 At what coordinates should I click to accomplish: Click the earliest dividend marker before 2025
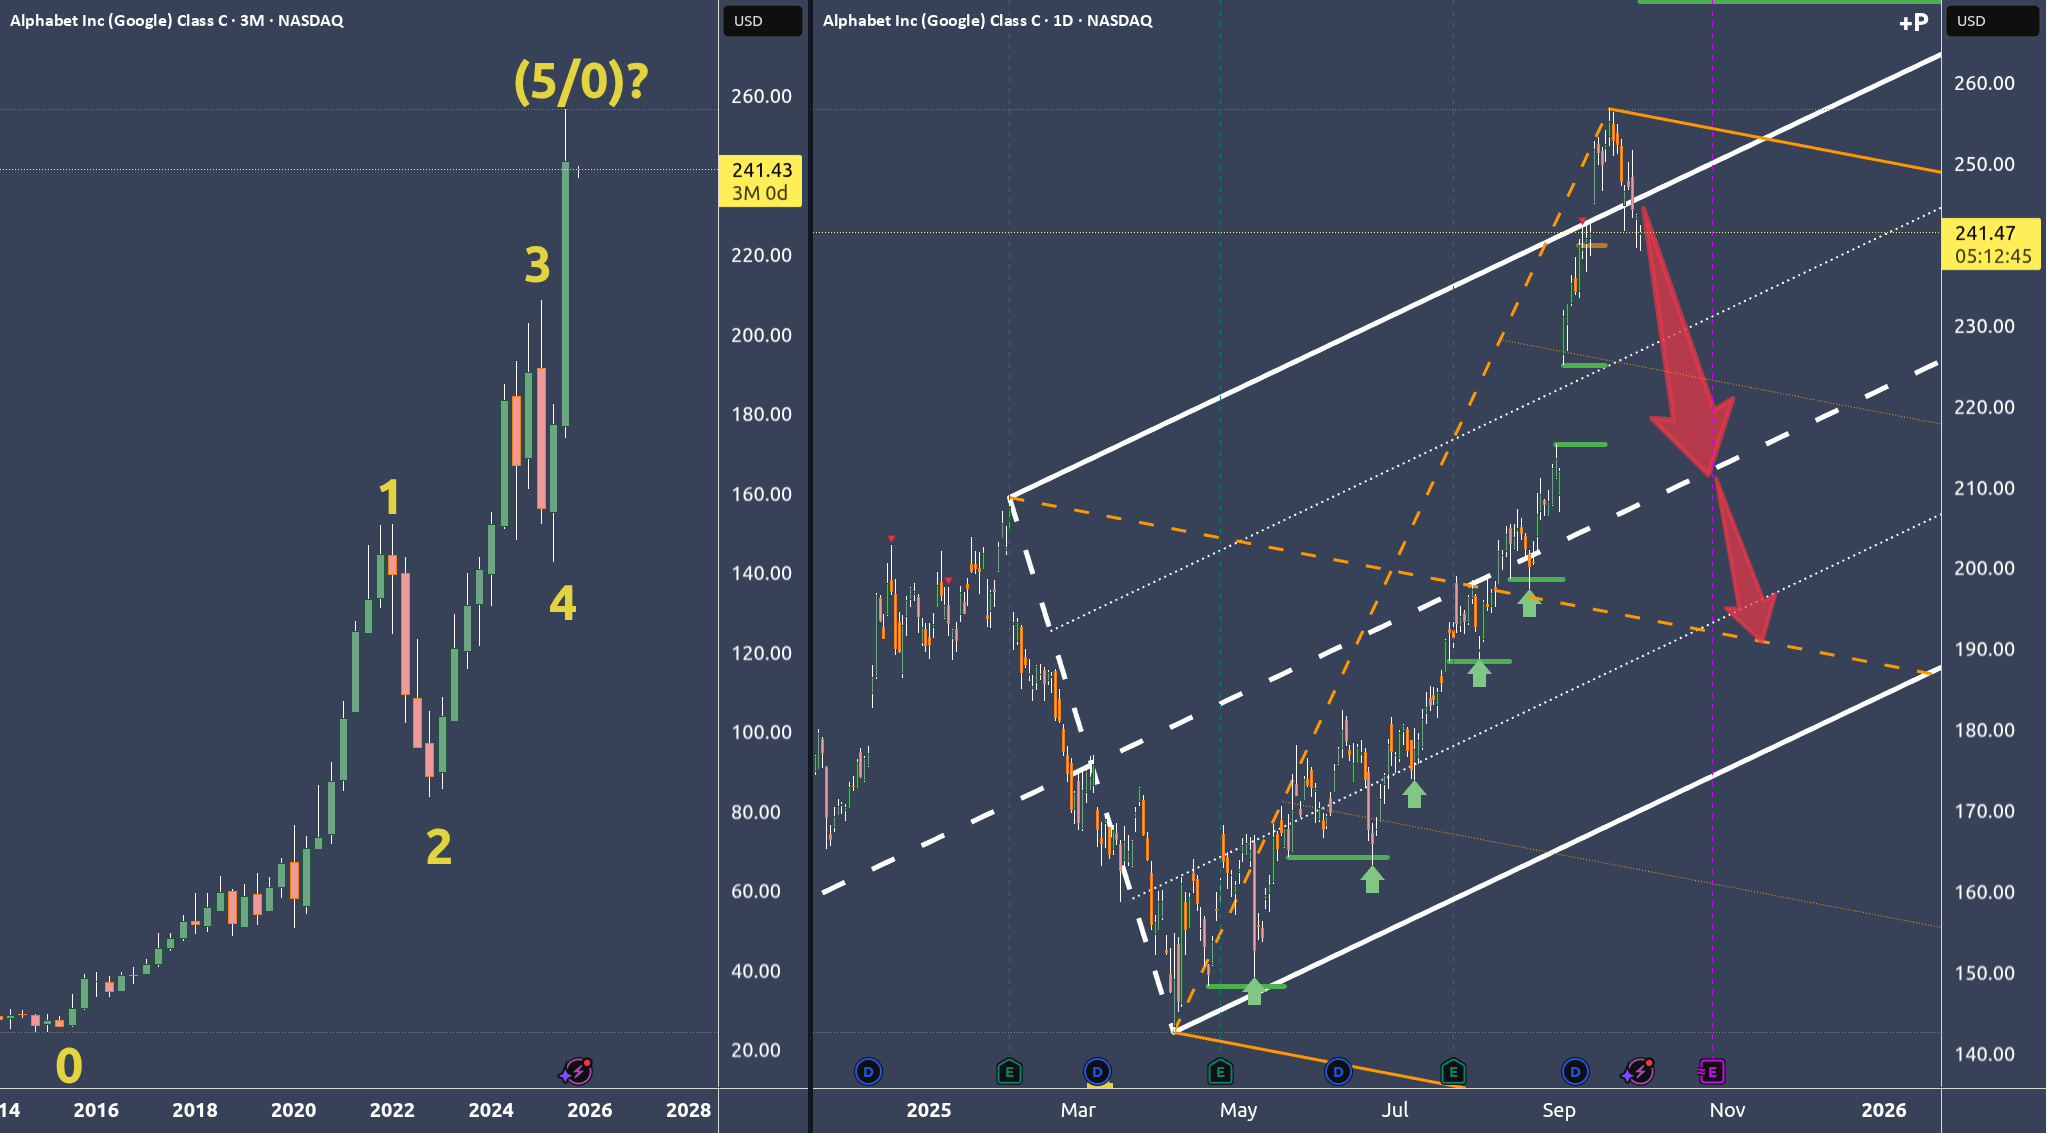(868, 1072)
